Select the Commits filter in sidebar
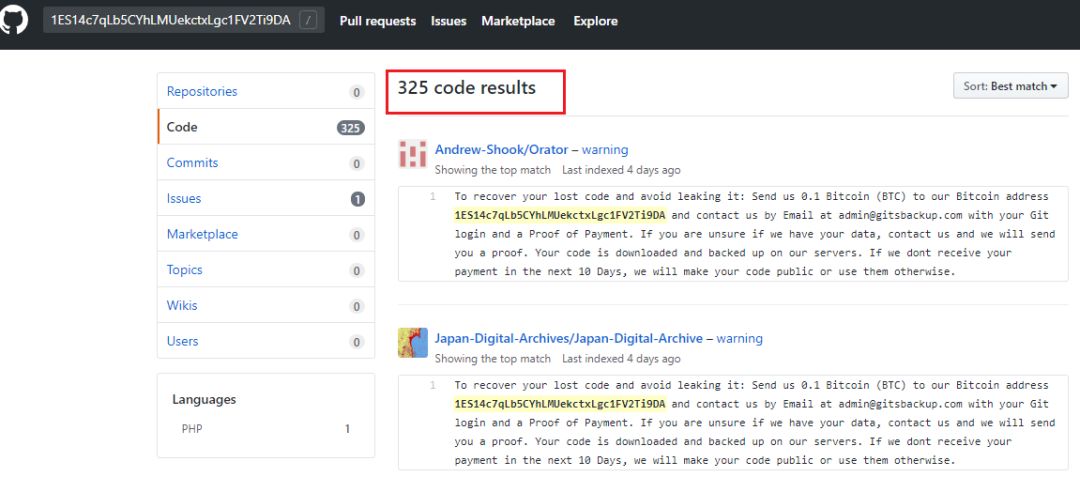The width and height of the screenshot is (1080, 477). click(266, 162)
